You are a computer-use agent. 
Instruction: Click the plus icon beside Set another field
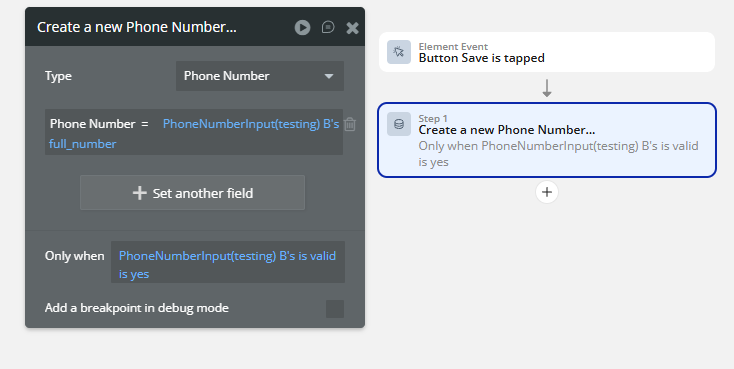coord(139,193)
